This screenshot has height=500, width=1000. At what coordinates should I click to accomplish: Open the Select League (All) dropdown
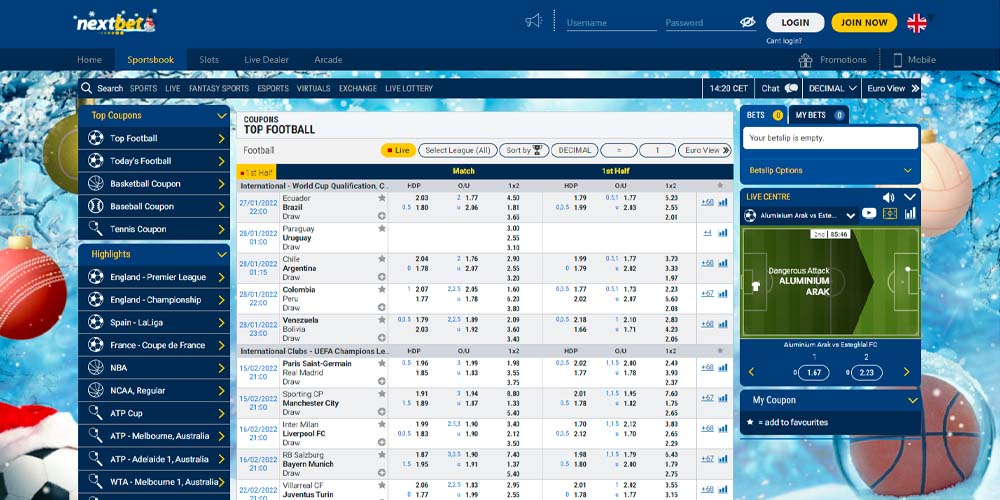coord(457,150)
